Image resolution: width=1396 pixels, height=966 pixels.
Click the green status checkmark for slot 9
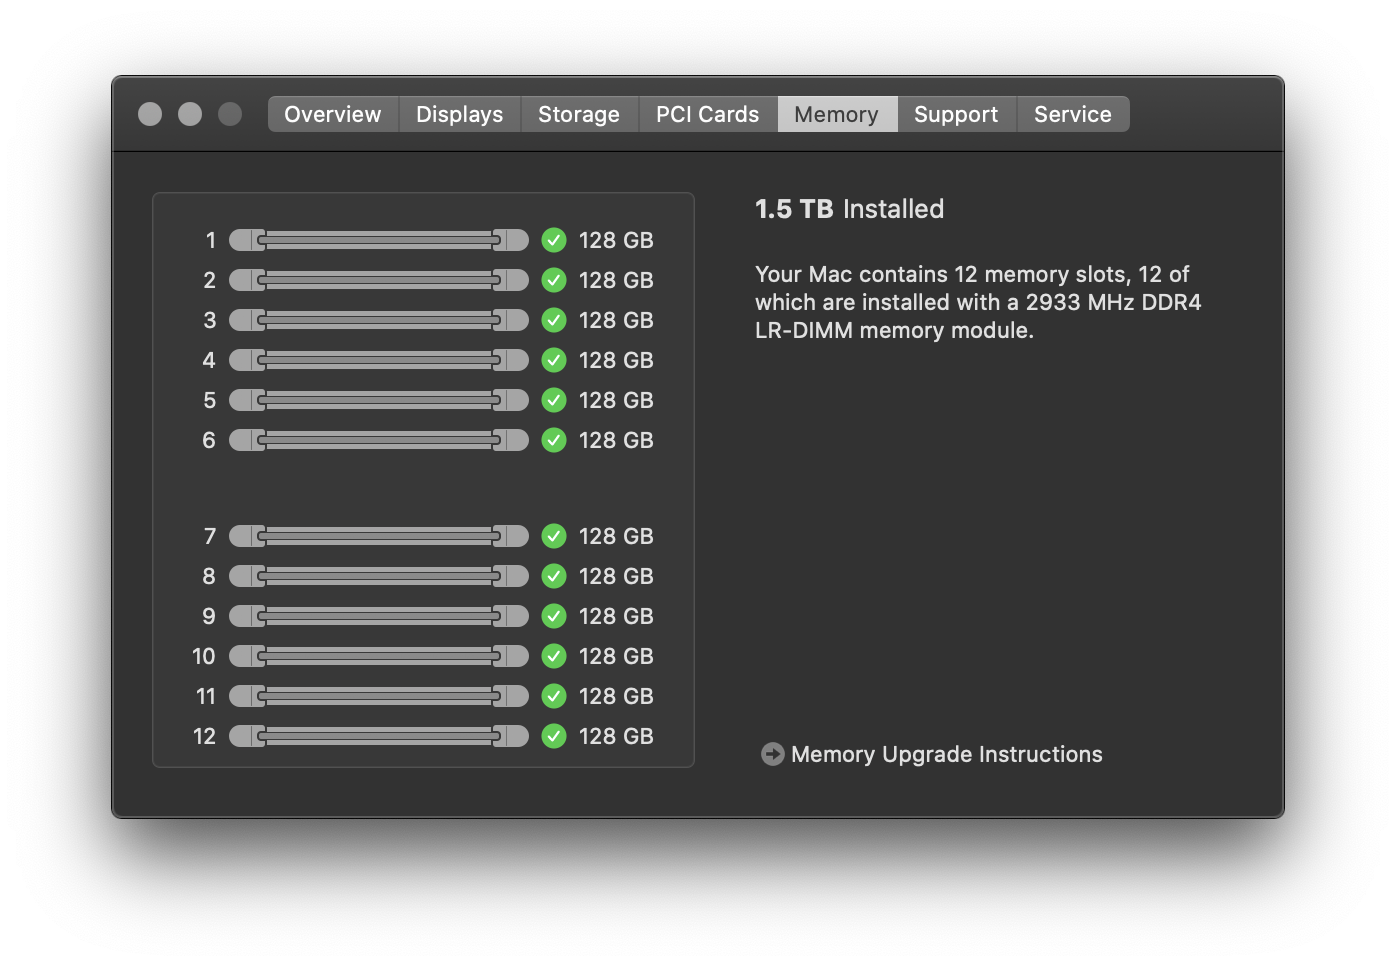tap(554, 616)
